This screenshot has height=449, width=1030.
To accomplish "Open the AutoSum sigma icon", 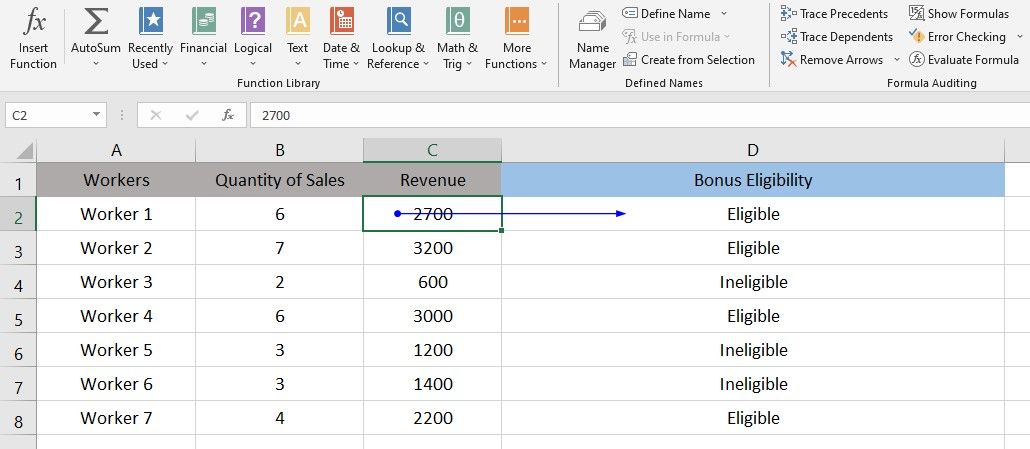I will 96,21.
